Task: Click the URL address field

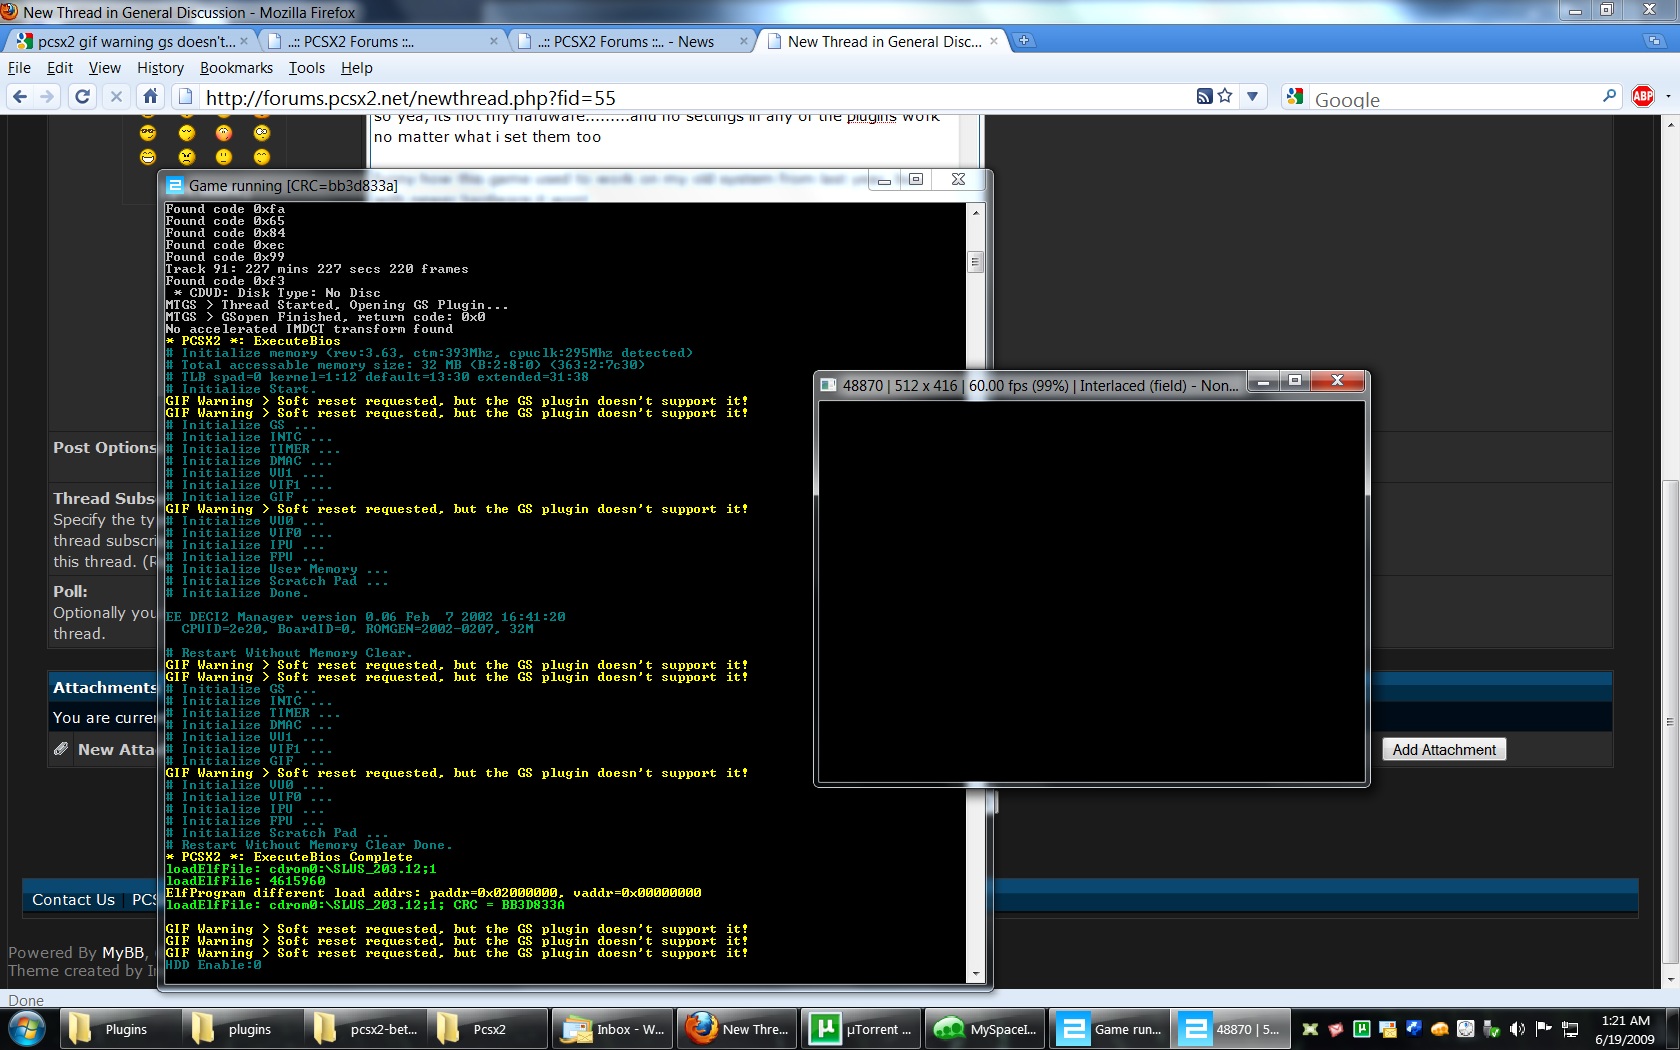Action: tap(690, 97)
